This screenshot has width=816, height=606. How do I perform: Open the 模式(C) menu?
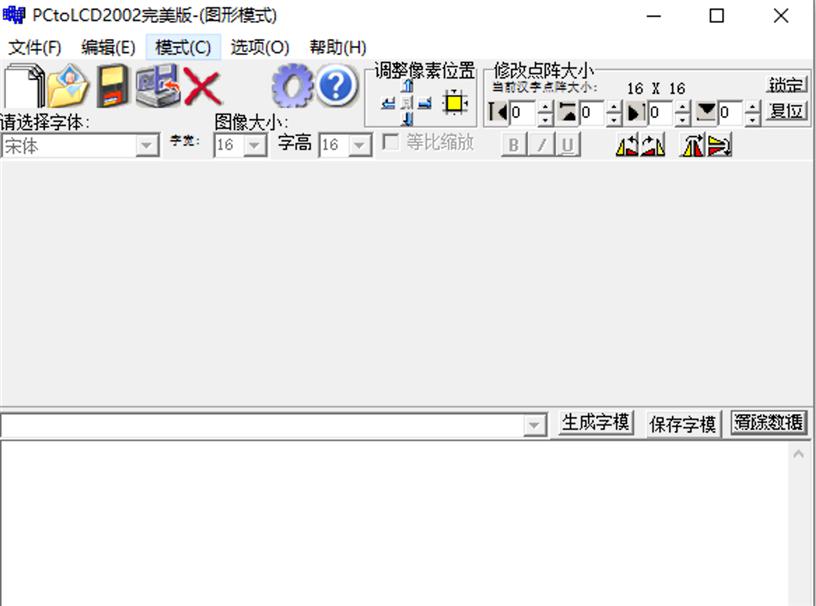183,47
